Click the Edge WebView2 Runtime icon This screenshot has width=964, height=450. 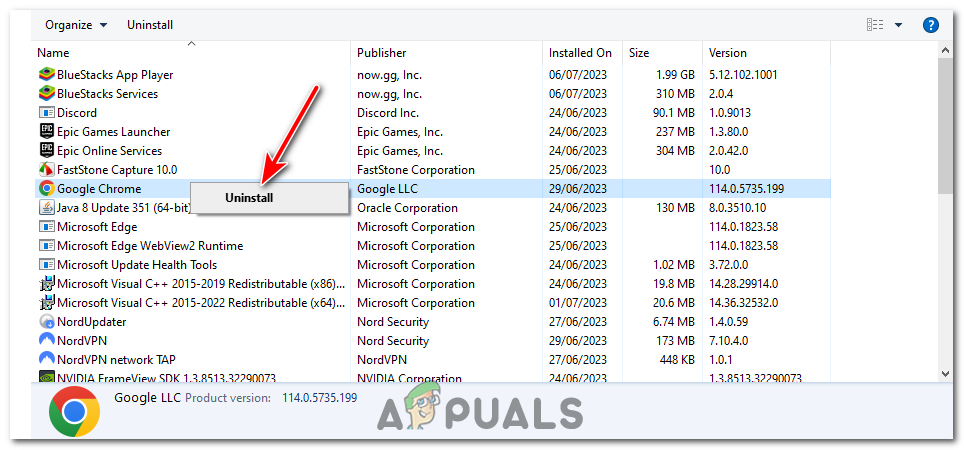click(x=46, y=246)
